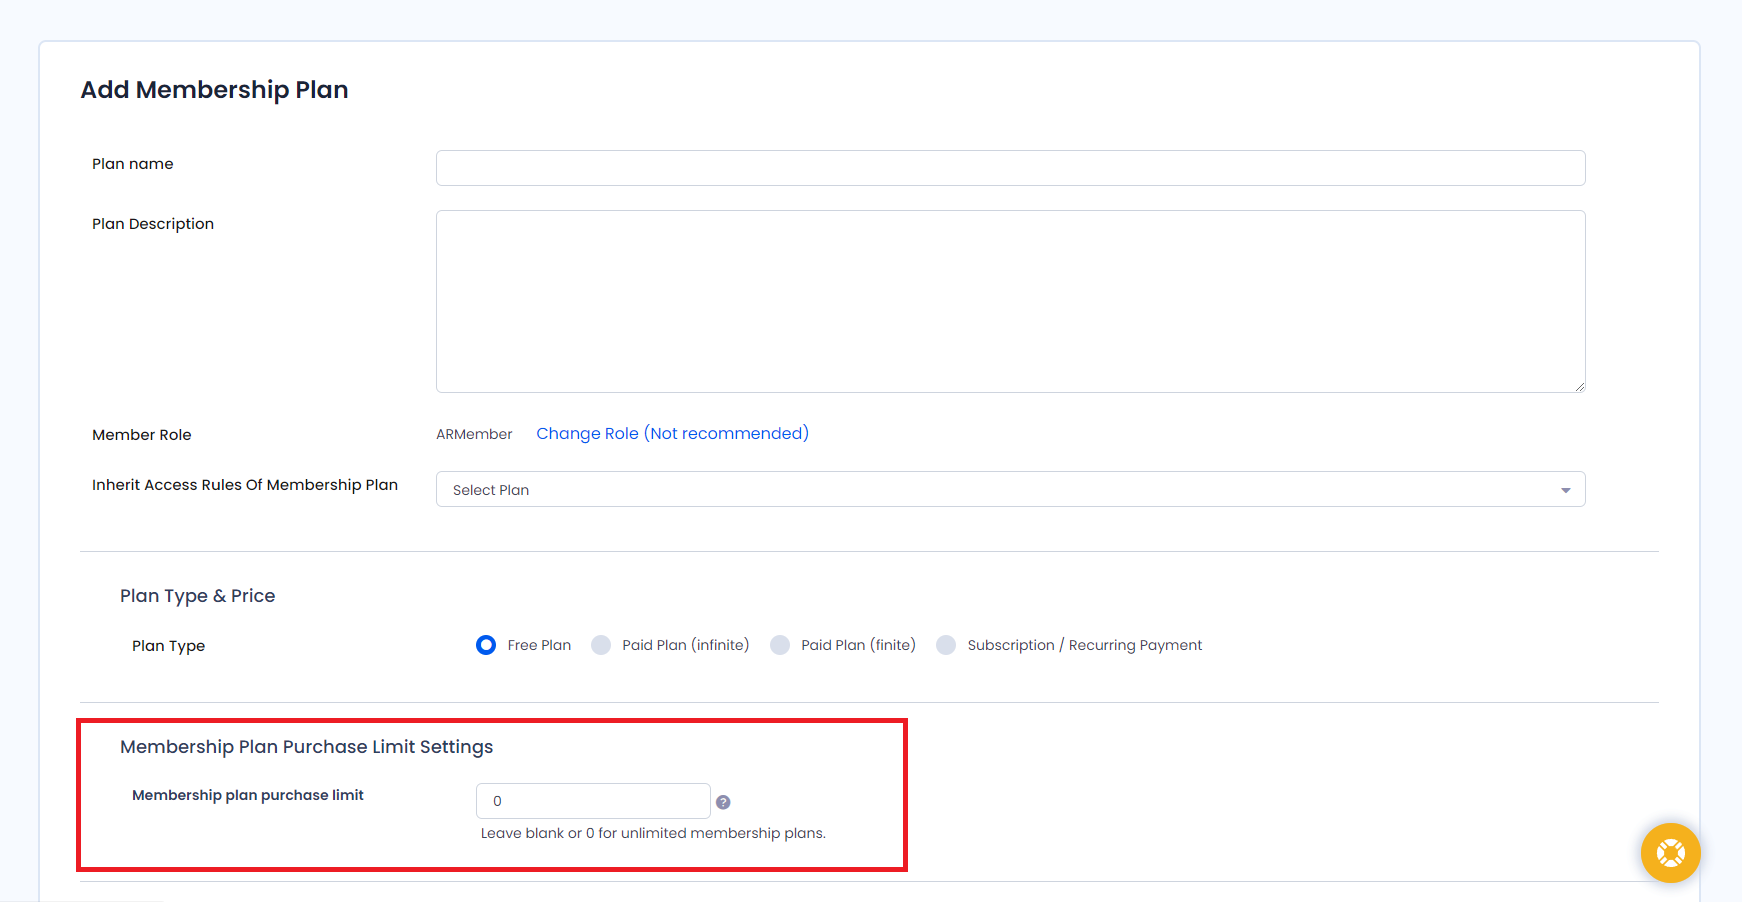Open the orange lifebuoy support button

[x=1670, y=853]
